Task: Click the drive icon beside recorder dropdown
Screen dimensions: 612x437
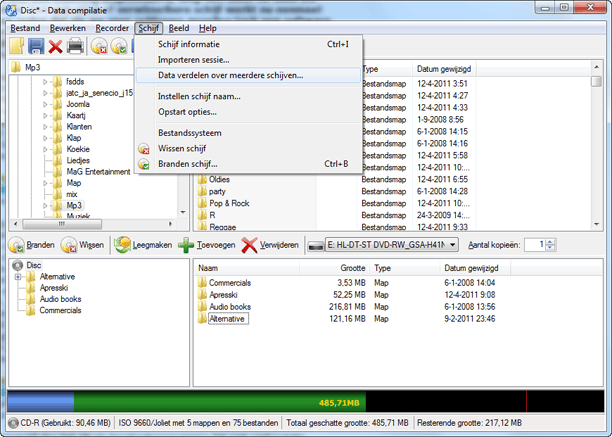Action: 315,245
